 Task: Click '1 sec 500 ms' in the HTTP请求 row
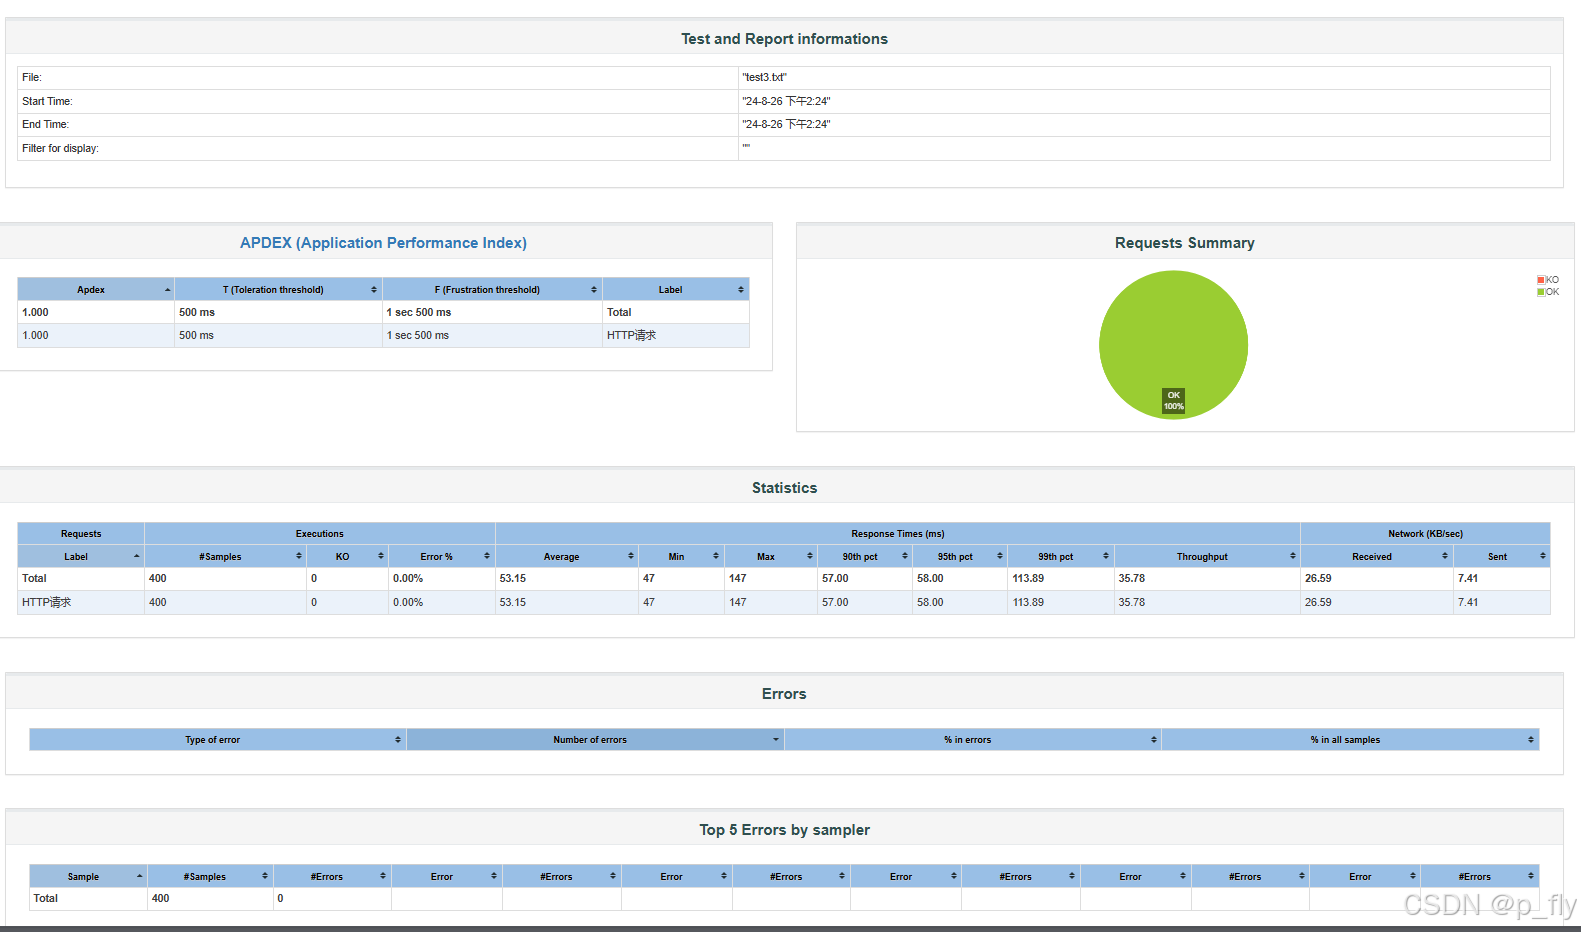[418, 336]
